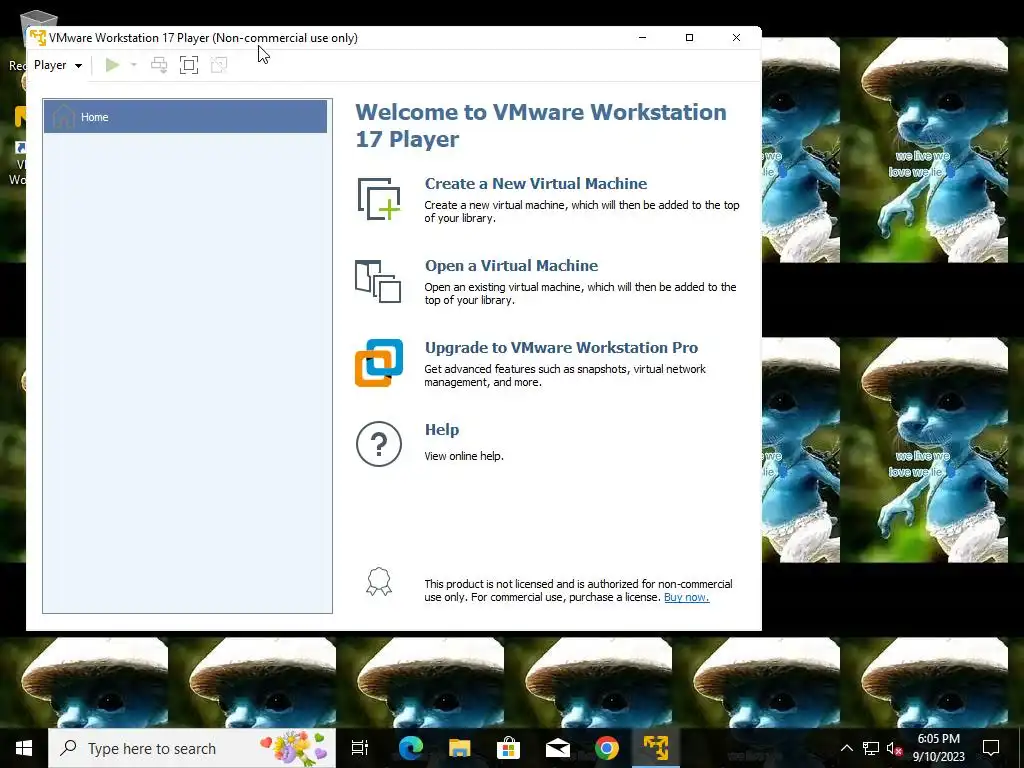This screenshot has height=768, width=1024.
Task: Click the "View online help." text
Action: pos(464,456)
